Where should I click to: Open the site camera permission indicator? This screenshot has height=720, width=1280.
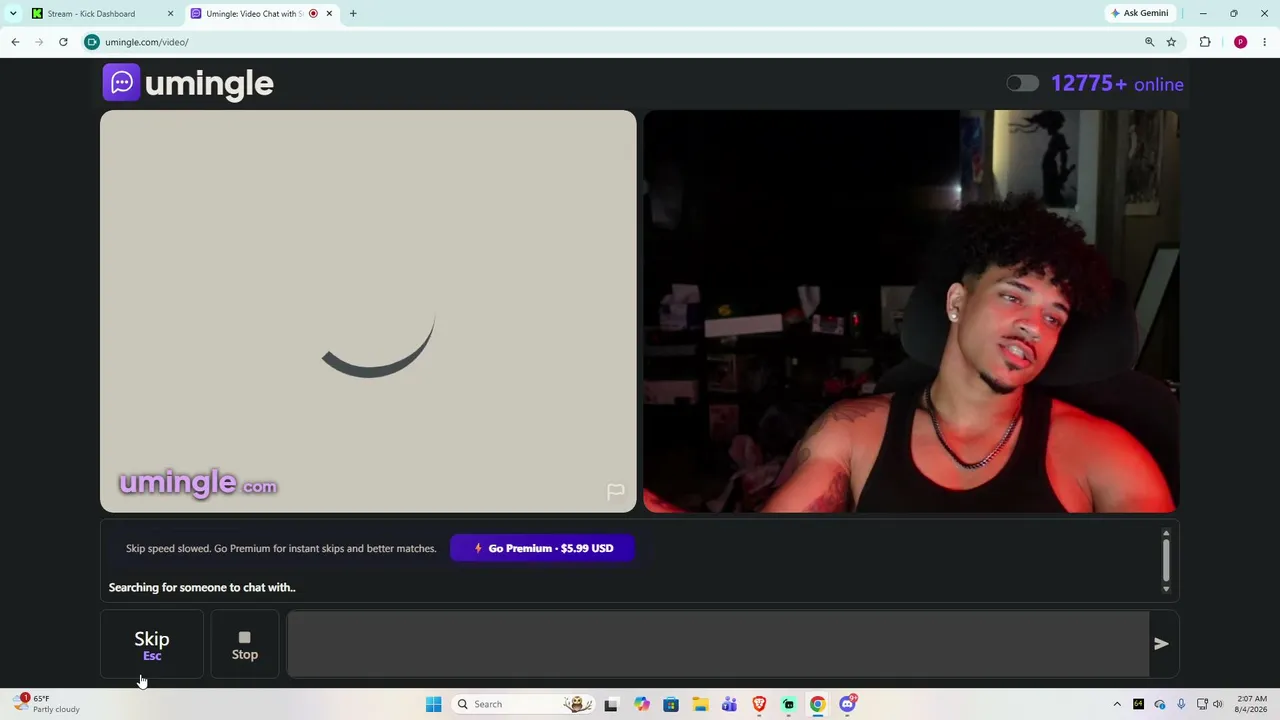(92, 42)
